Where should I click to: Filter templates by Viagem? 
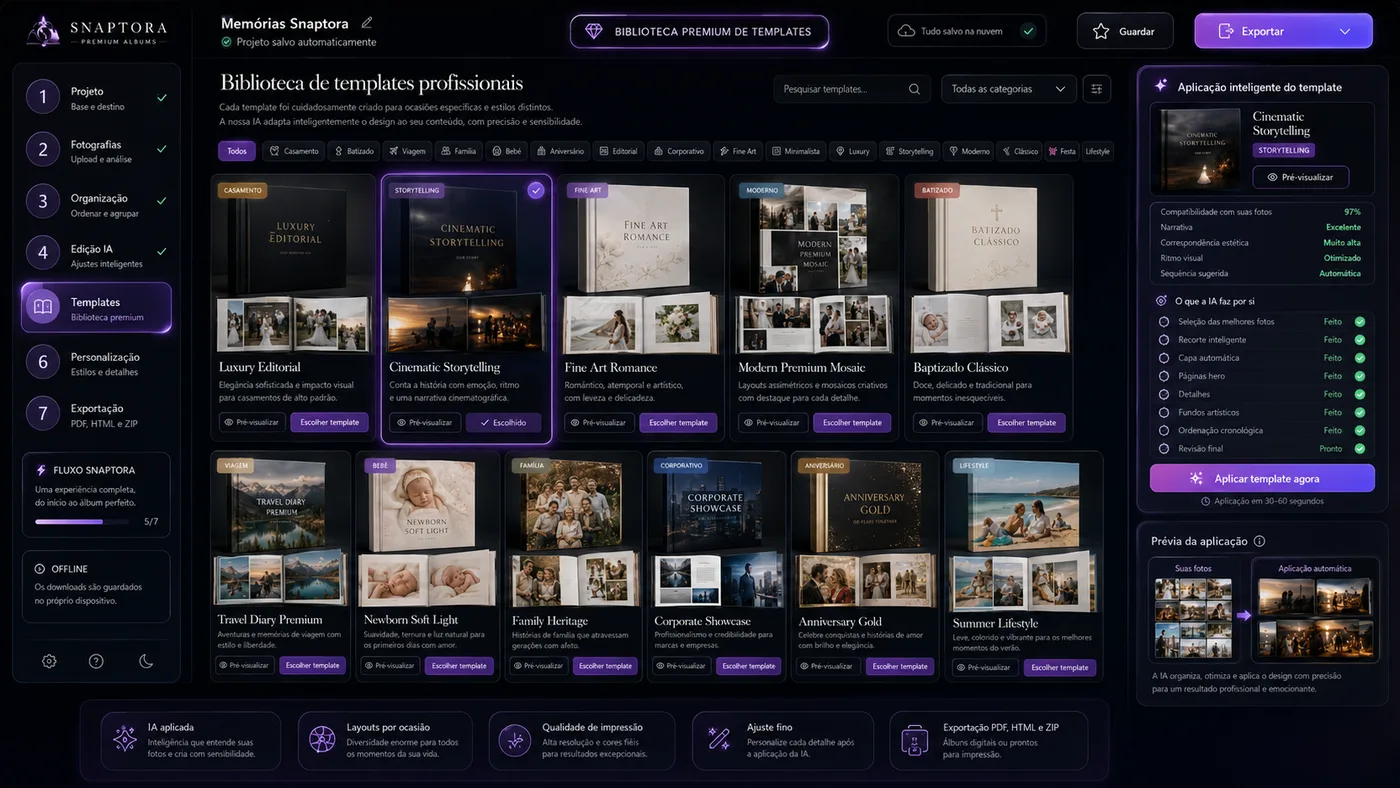pyautogui.click(x=408, y=151)
